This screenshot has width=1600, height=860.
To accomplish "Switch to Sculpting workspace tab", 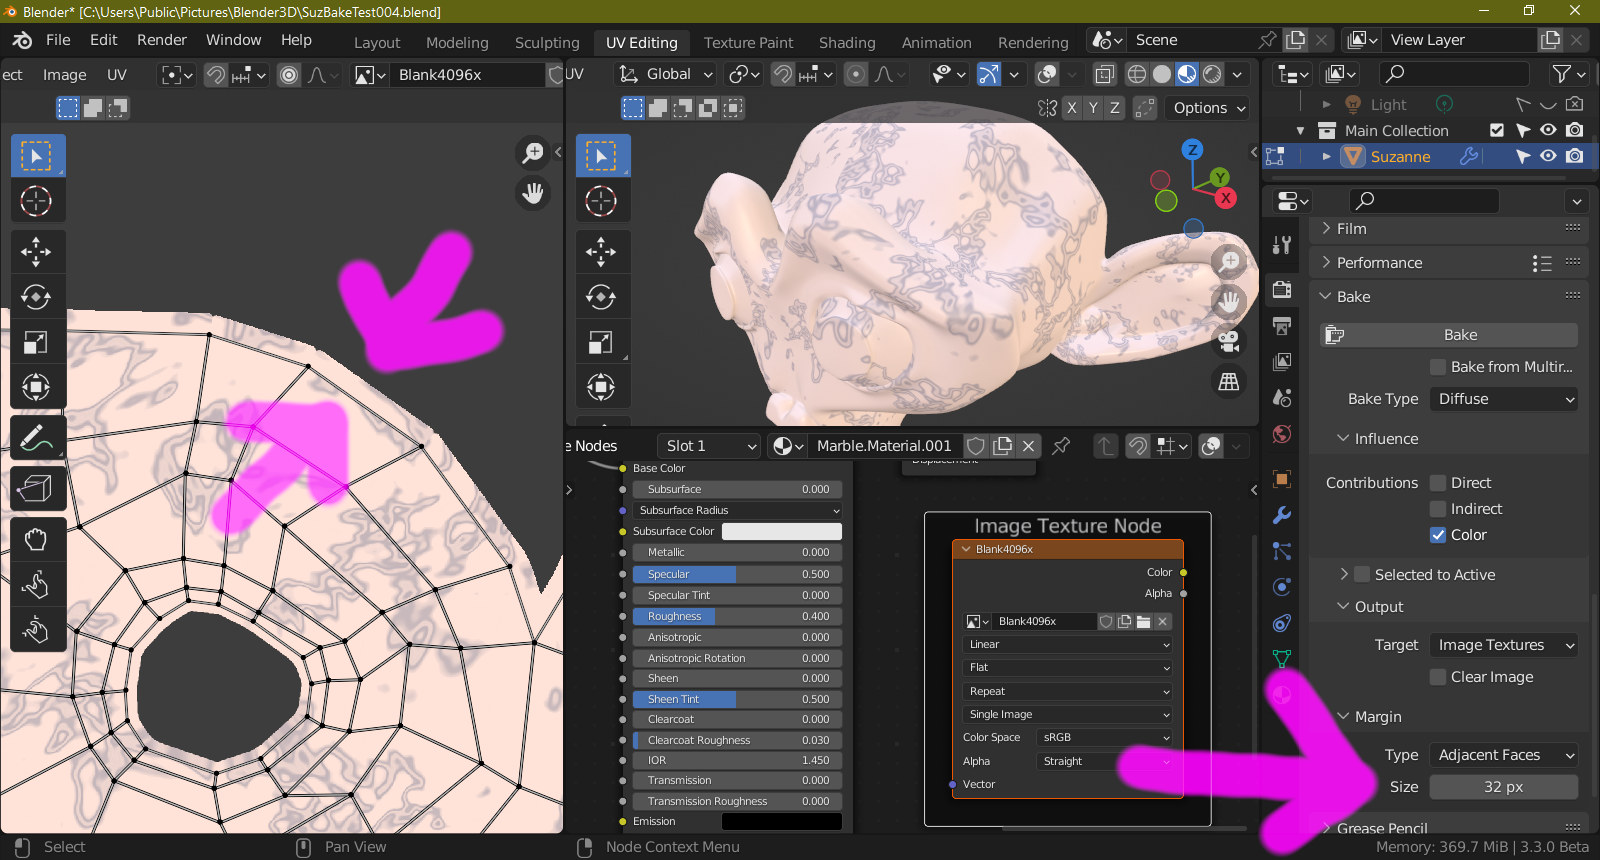I will tap(547, 43).
